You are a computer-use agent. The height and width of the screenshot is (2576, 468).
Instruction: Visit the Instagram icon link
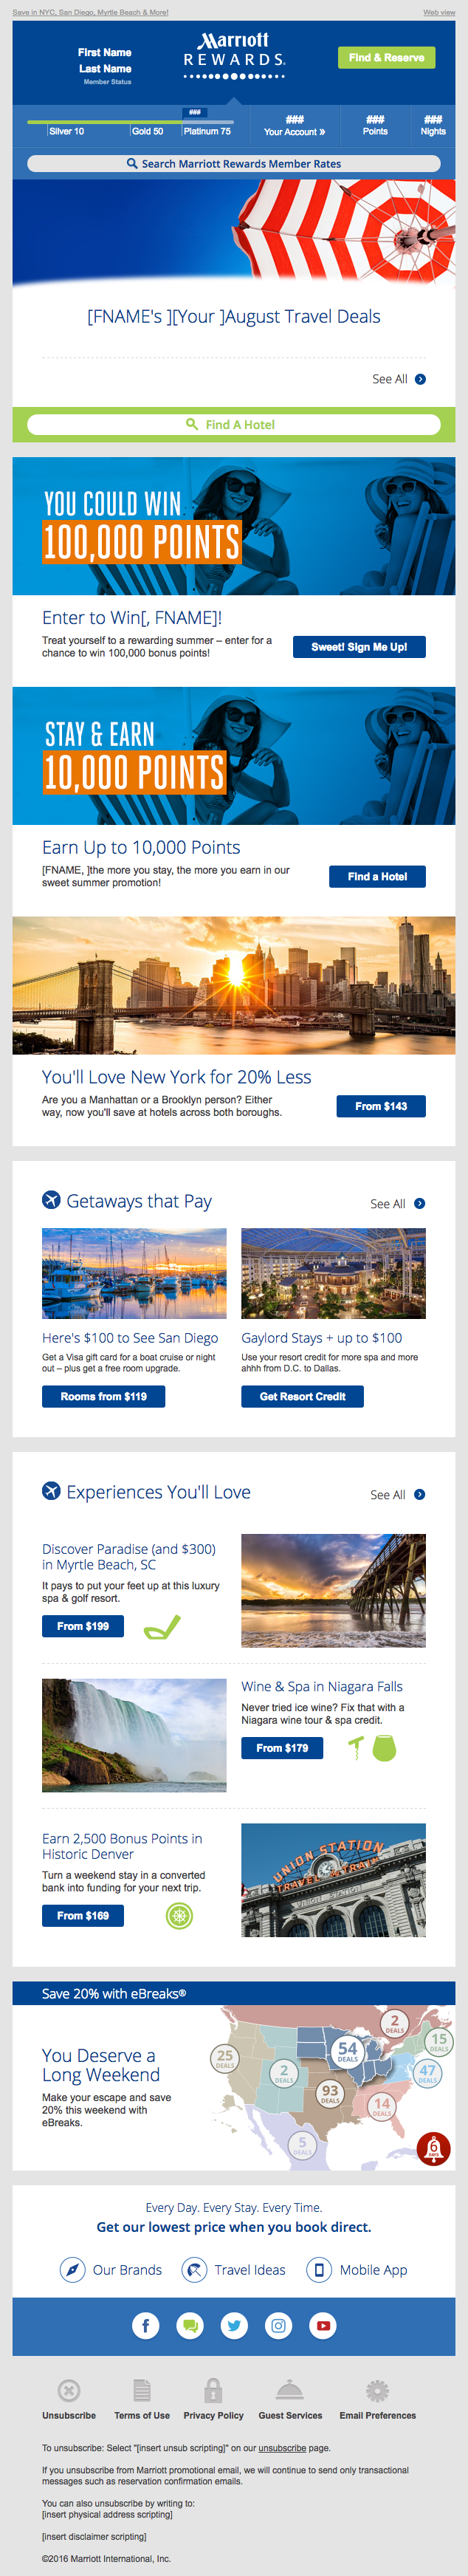coord(278,2325)
